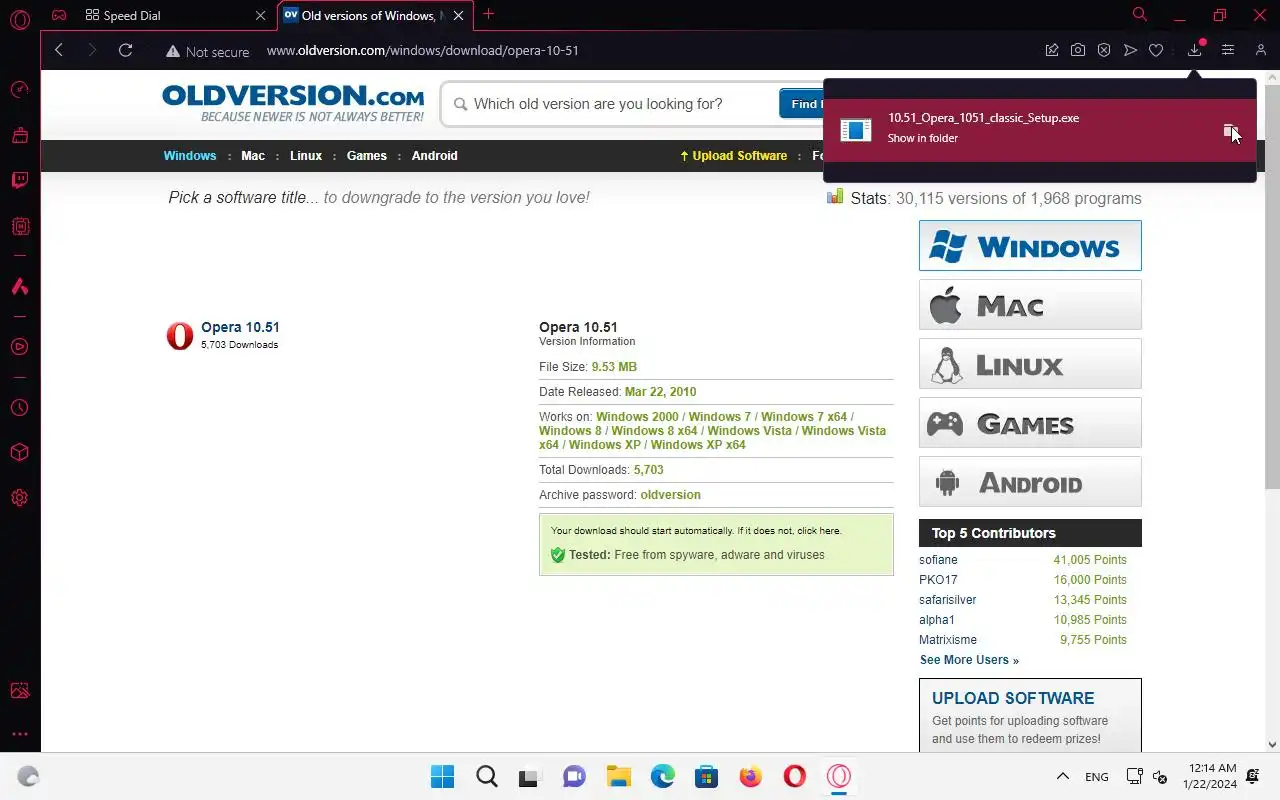The height and width of the screenshot is (800, 1280).
Task: Click the OldVersion.com logo
Action: click(x=293, y=103)
